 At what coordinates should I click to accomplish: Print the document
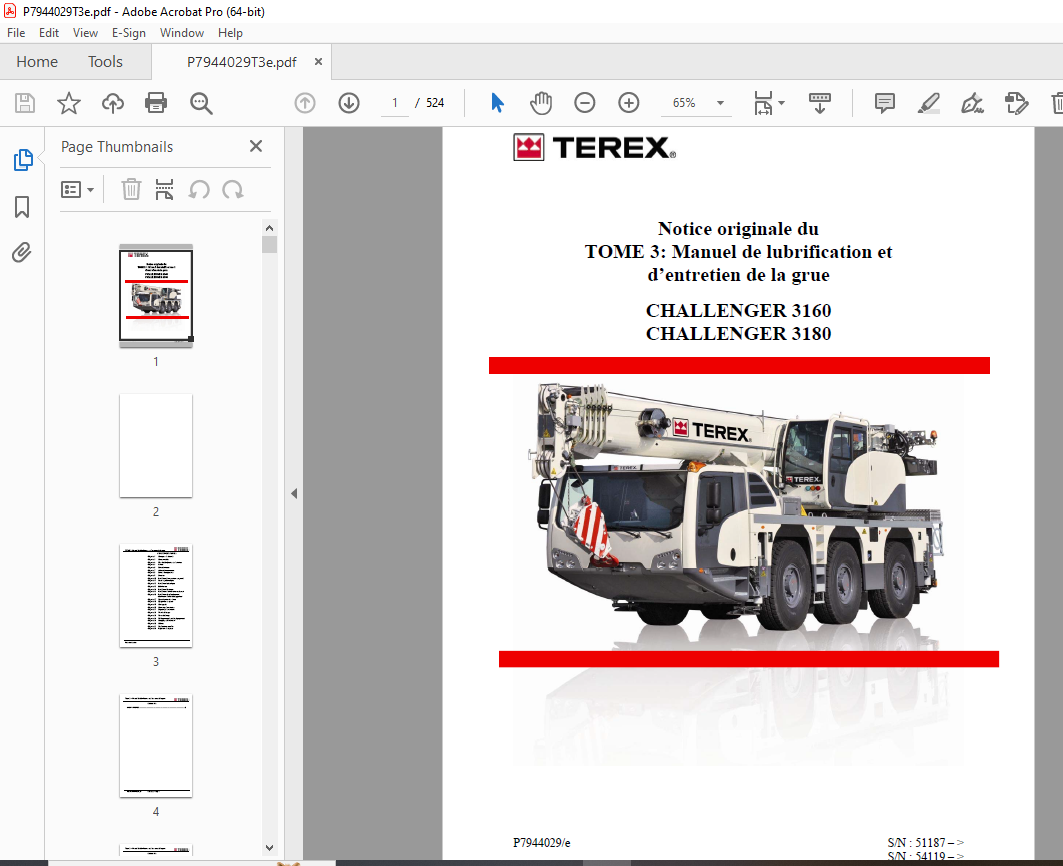(156, 103)
